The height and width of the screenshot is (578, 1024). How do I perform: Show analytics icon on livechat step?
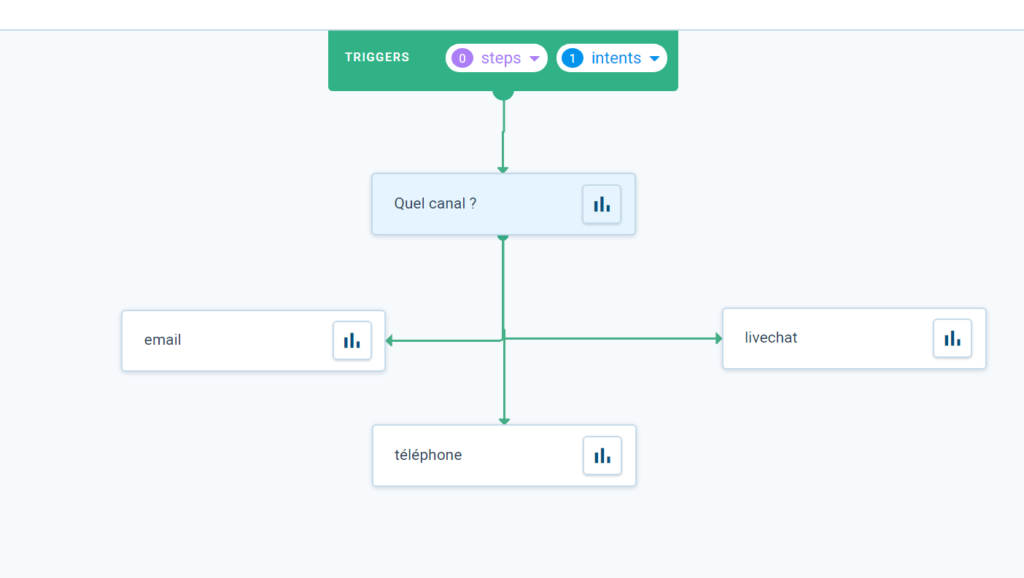952,338
